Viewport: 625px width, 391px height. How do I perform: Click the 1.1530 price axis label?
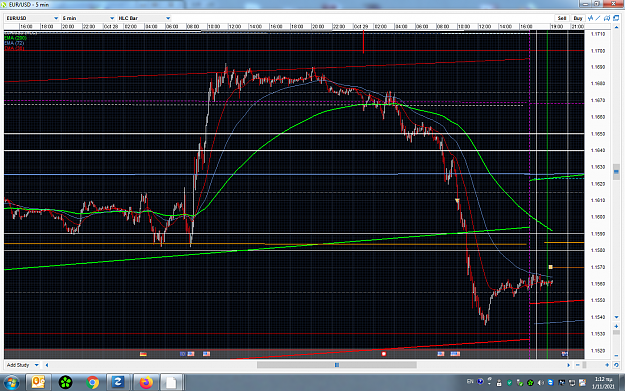click(x=598, y=334)
